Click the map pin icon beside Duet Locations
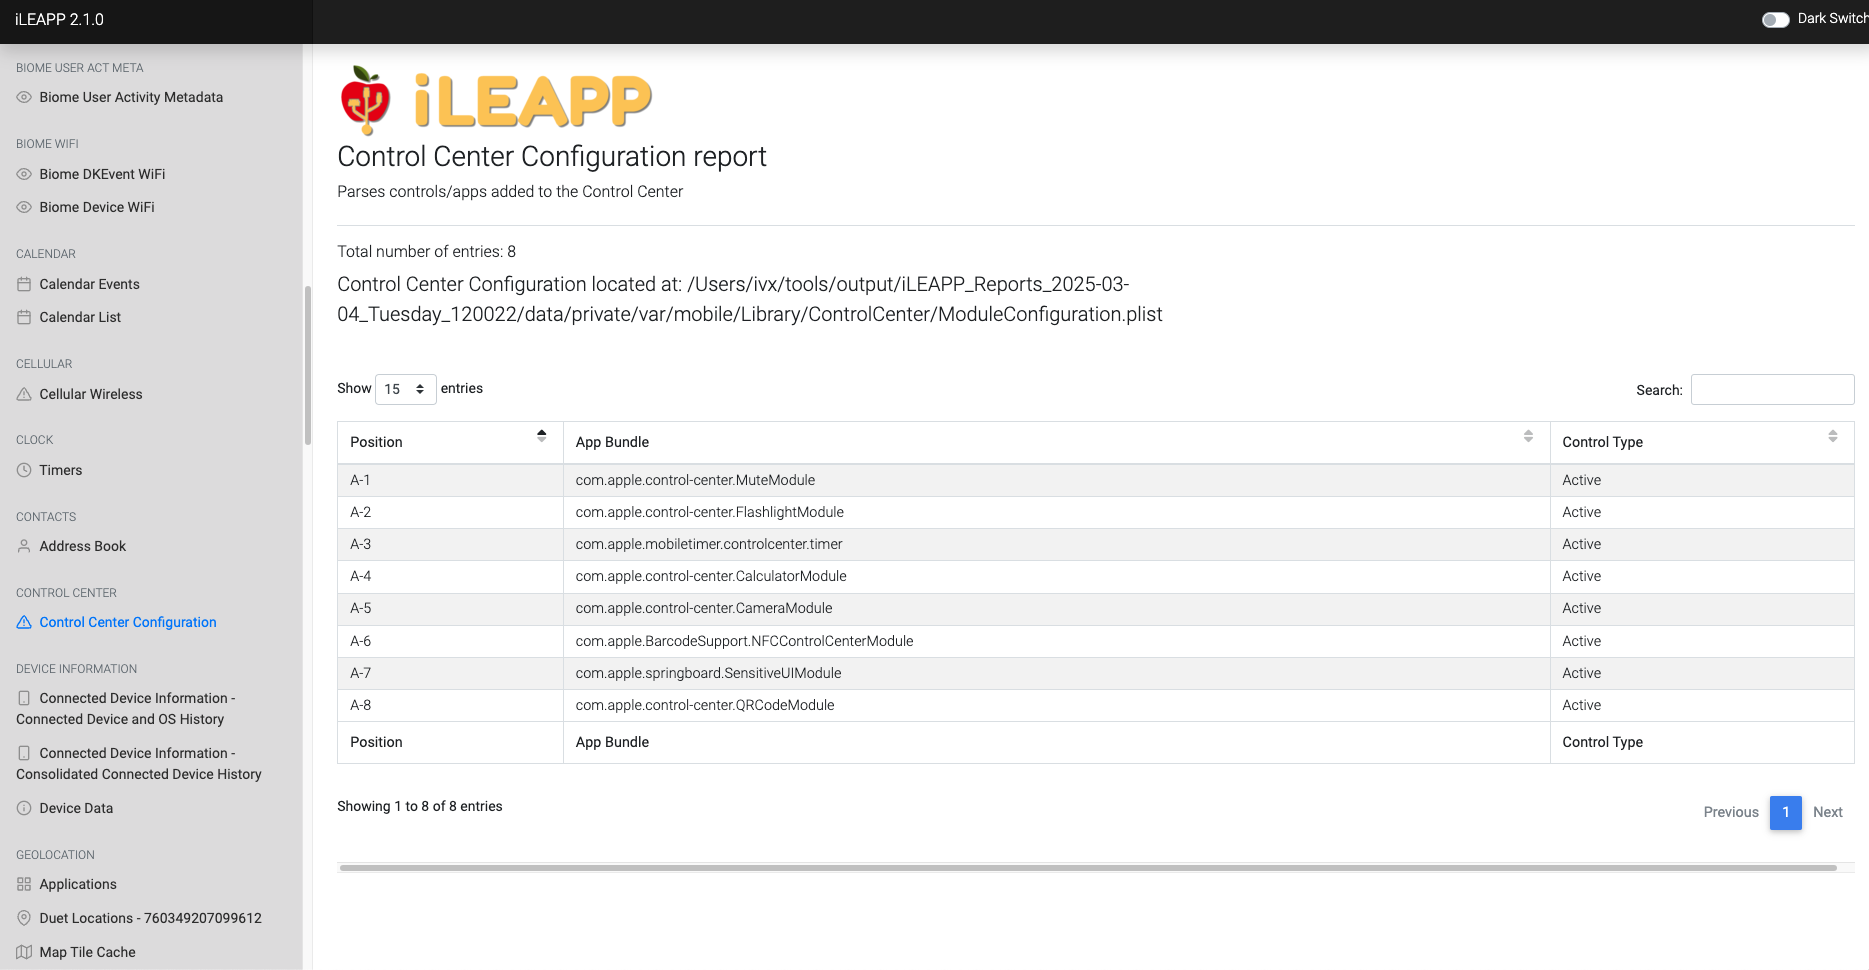This screenshot has width=1869, height=970. [24, 918]
